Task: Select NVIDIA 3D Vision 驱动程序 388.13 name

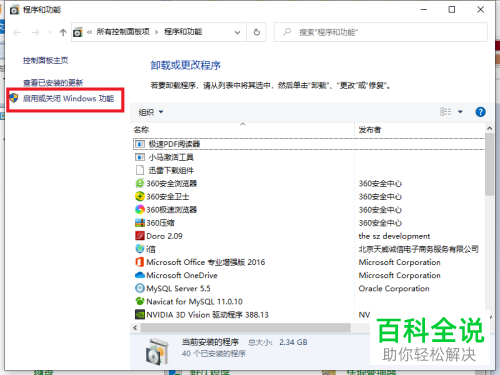Action: (207, 315)
